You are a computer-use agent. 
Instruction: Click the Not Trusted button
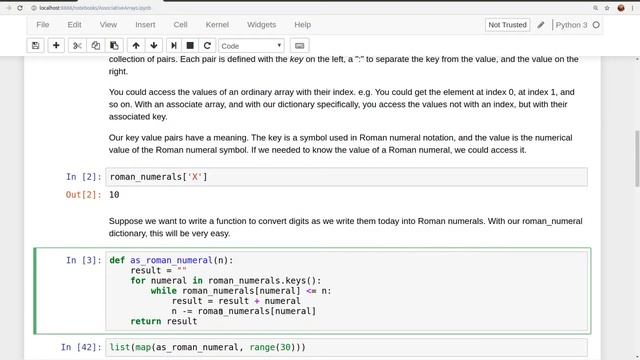[x=507, y=25]
